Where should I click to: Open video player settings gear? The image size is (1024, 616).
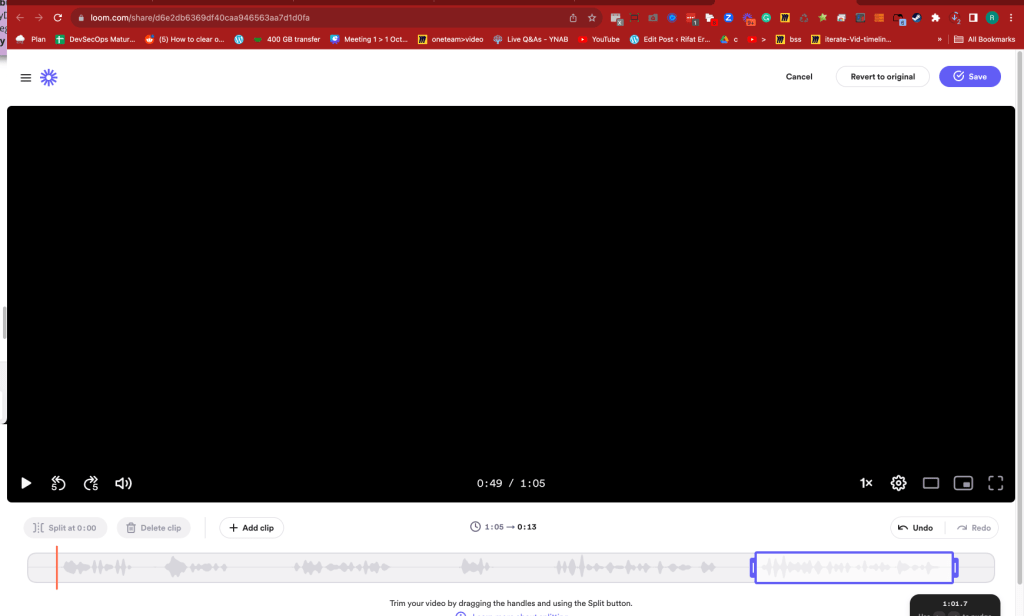(899, 483)
